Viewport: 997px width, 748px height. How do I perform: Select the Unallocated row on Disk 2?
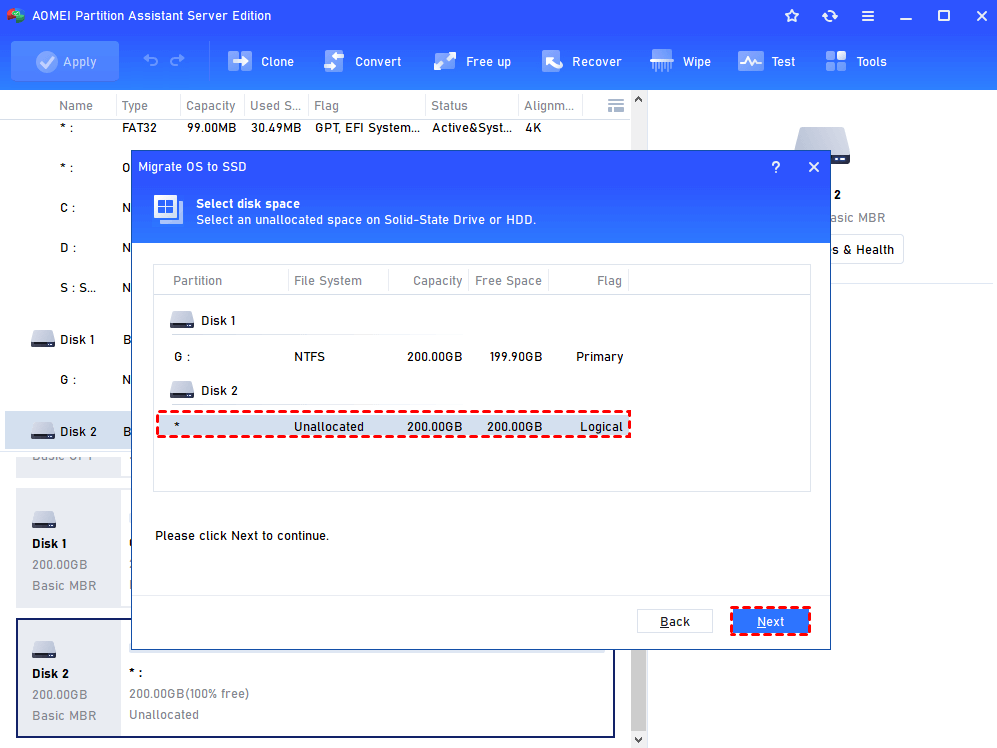tap(394, 425)
